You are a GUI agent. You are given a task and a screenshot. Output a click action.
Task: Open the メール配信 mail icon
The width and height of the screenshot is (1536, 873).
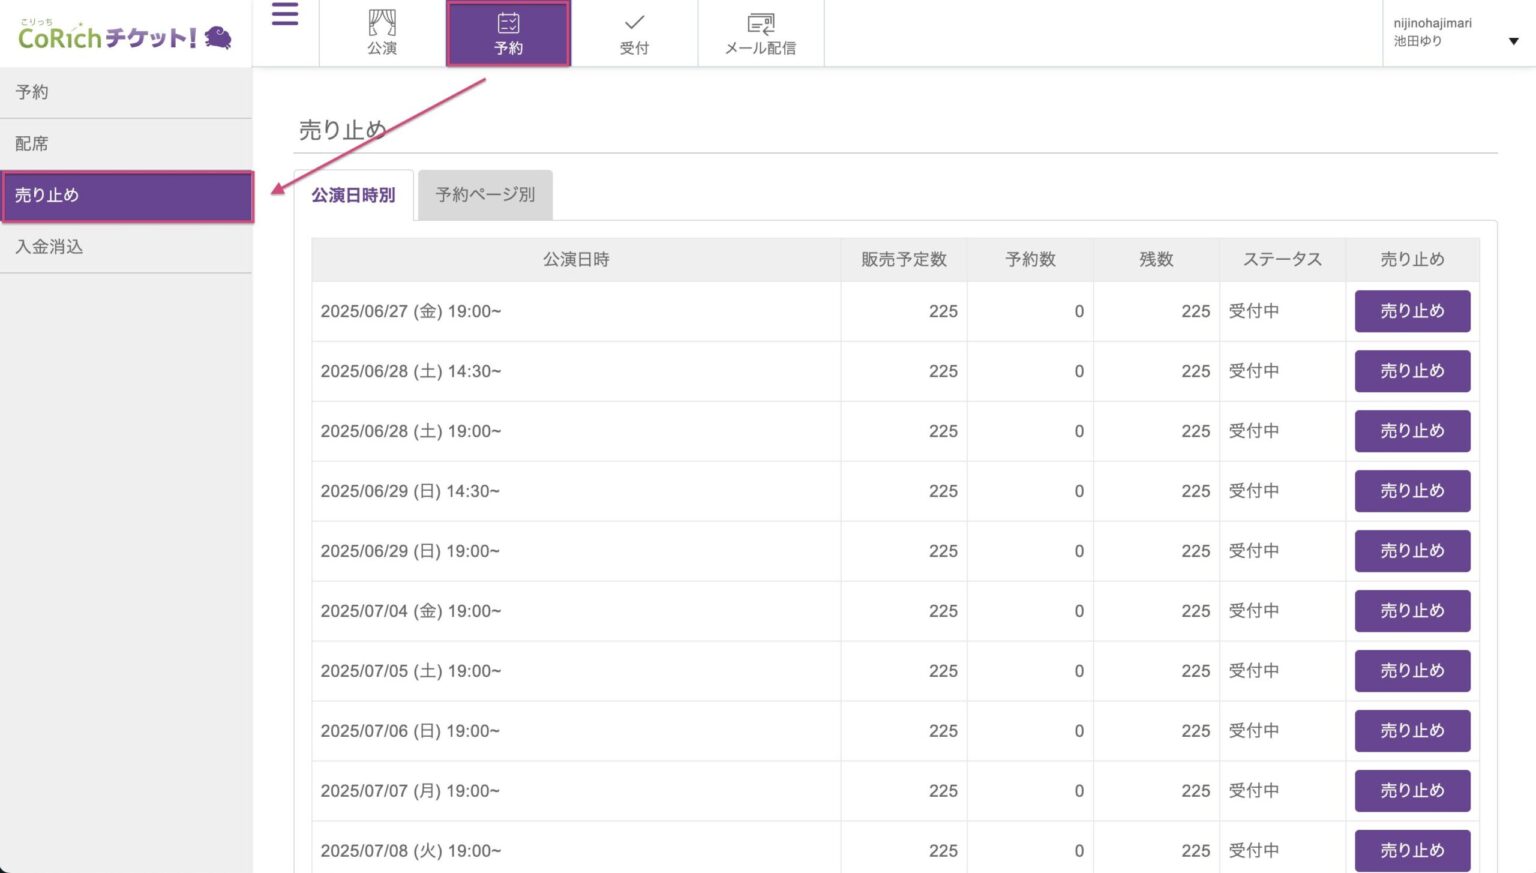[x=760, y=23]
